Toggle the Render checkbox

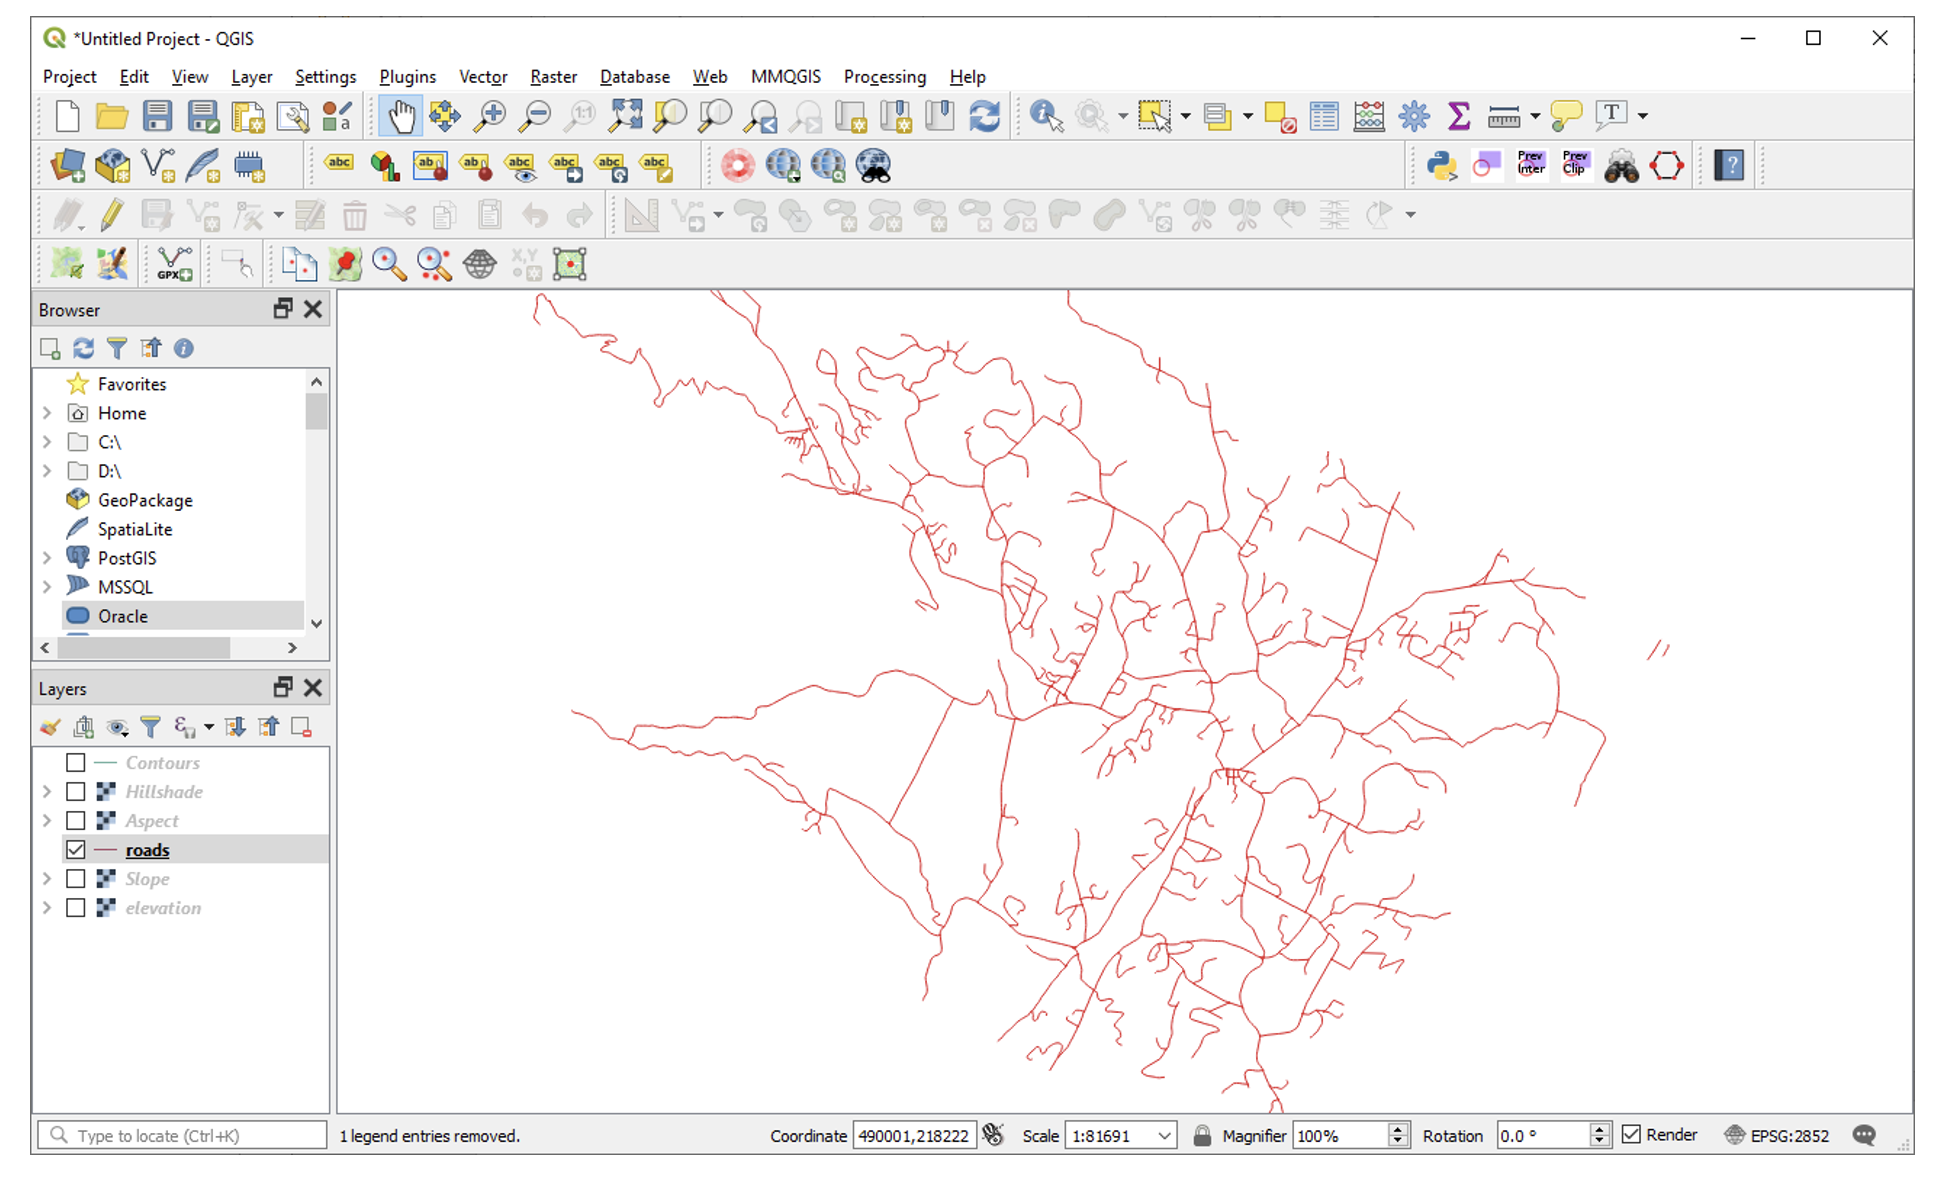[1632, 1134]
